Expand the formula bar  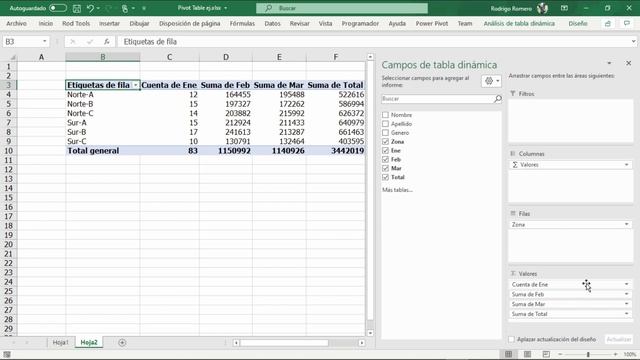pyautogui.click(x=633, y=42)
